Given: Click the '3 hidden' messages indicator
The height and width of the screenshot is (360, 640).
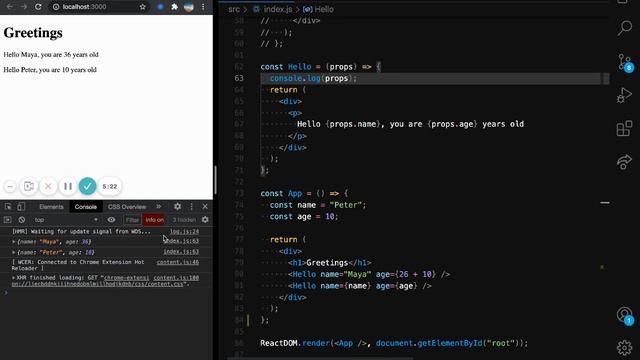Looking at the screenshot, I should click(x=184, y=220).
